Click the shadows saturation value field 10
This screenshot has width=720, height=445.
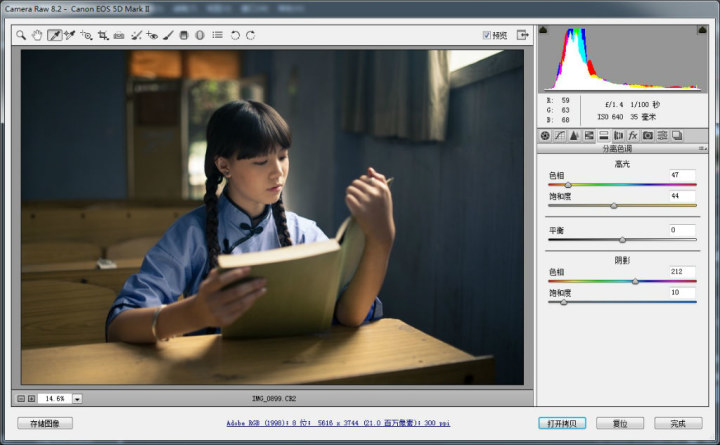[682, 293]
